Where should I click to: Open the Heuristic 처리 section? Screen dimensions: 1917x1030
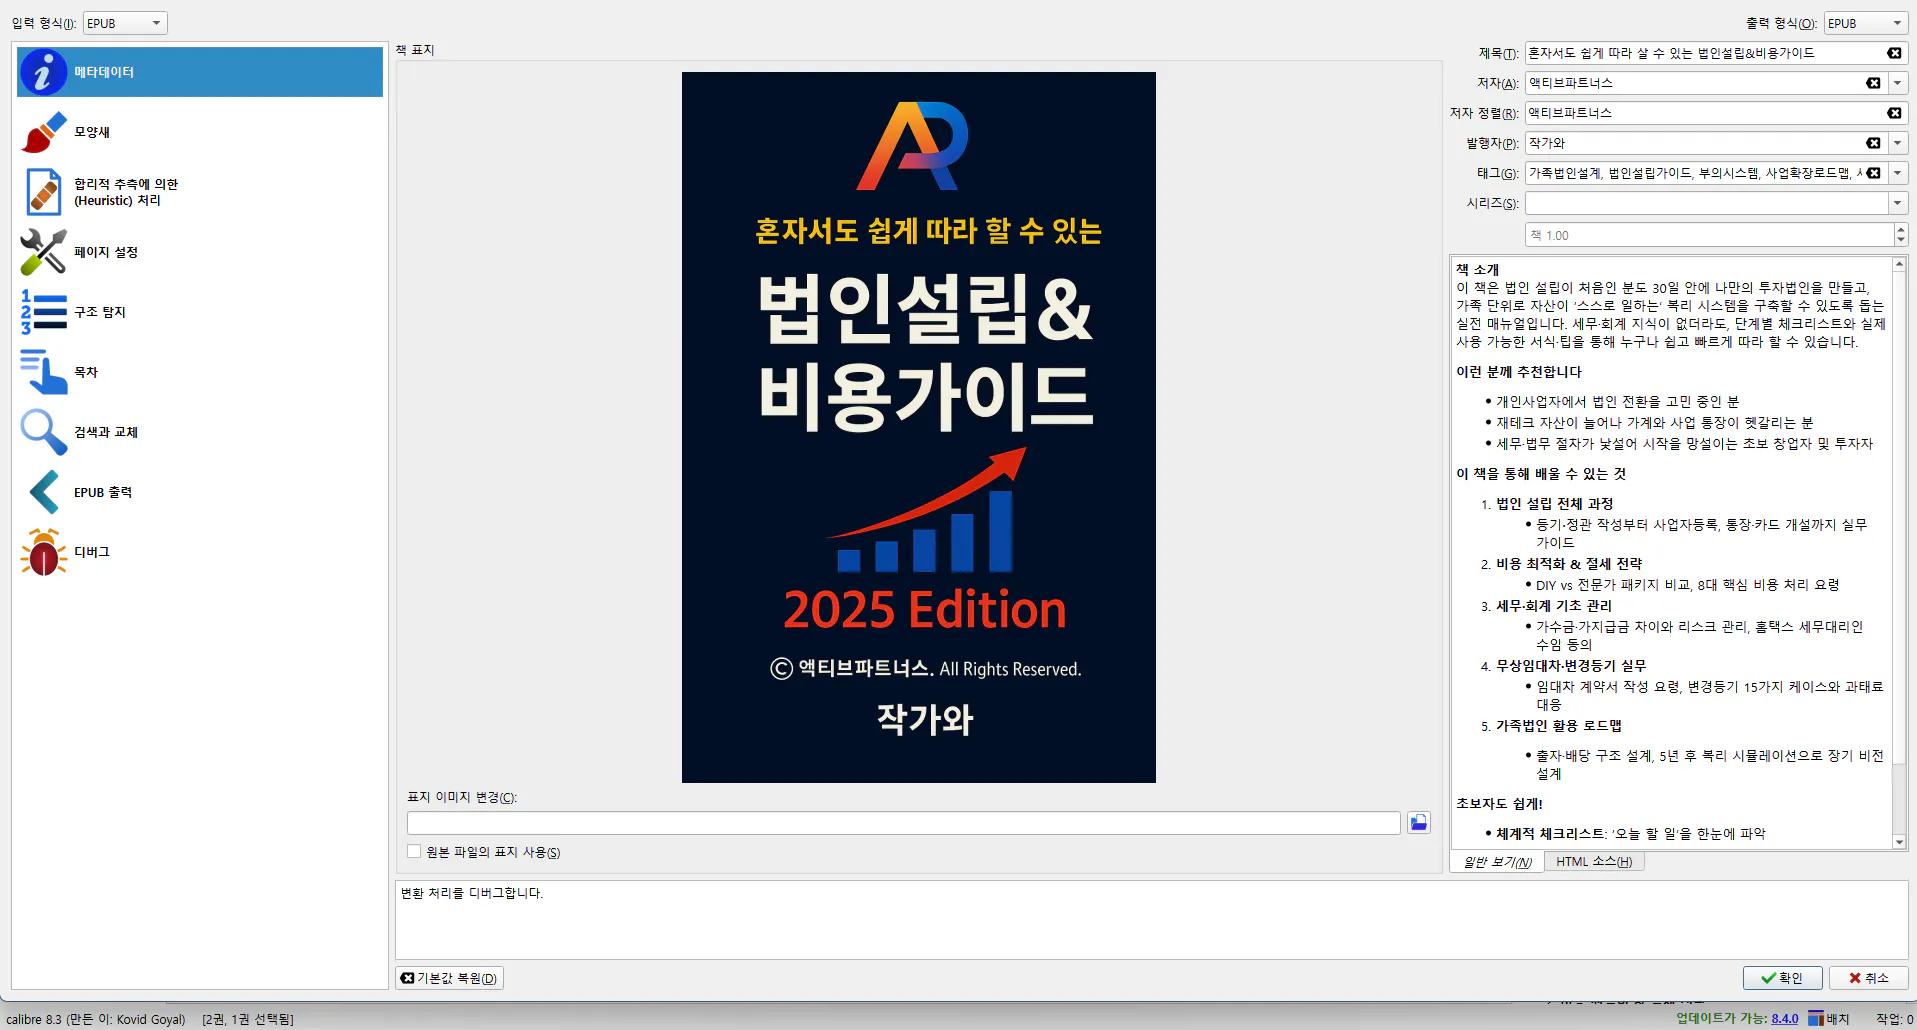point(199,192)
